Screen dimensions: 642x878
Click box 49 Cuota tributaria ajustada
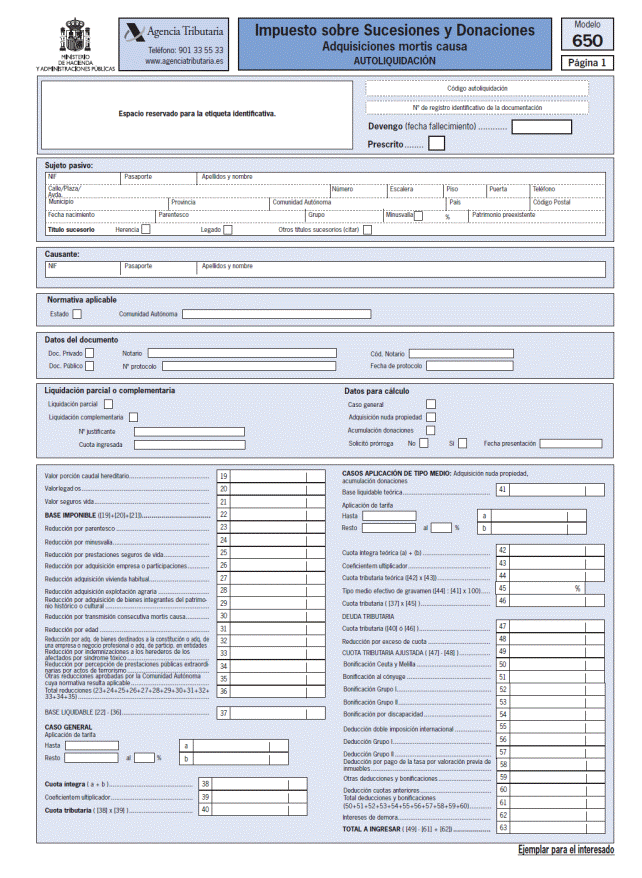coord(550,652)
